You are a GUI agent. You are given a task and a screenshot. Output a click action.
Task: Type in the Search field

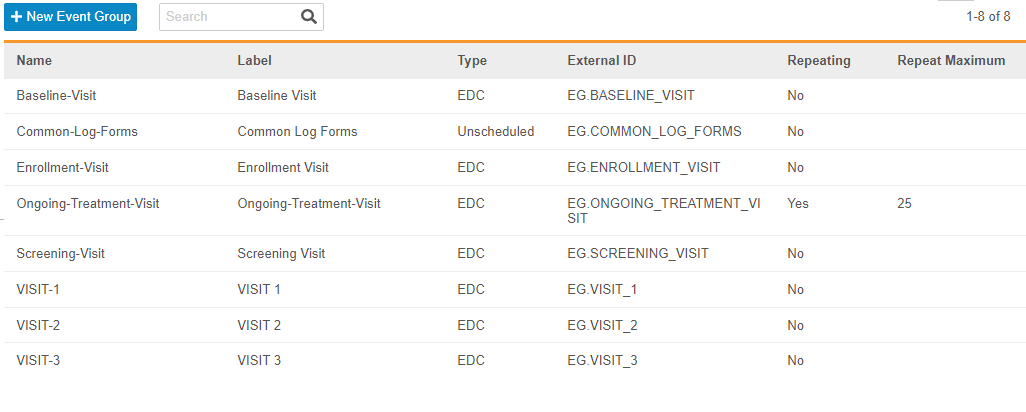click(x=228, y=17)
